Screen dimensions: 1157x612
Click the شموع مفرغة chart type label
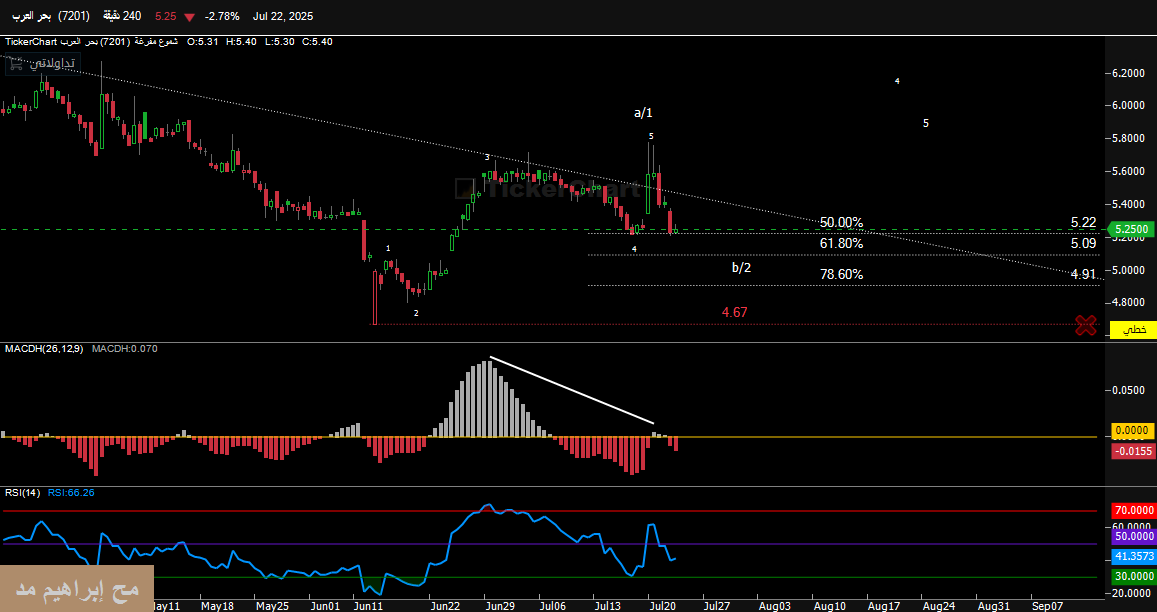click(x=156, y=41)
